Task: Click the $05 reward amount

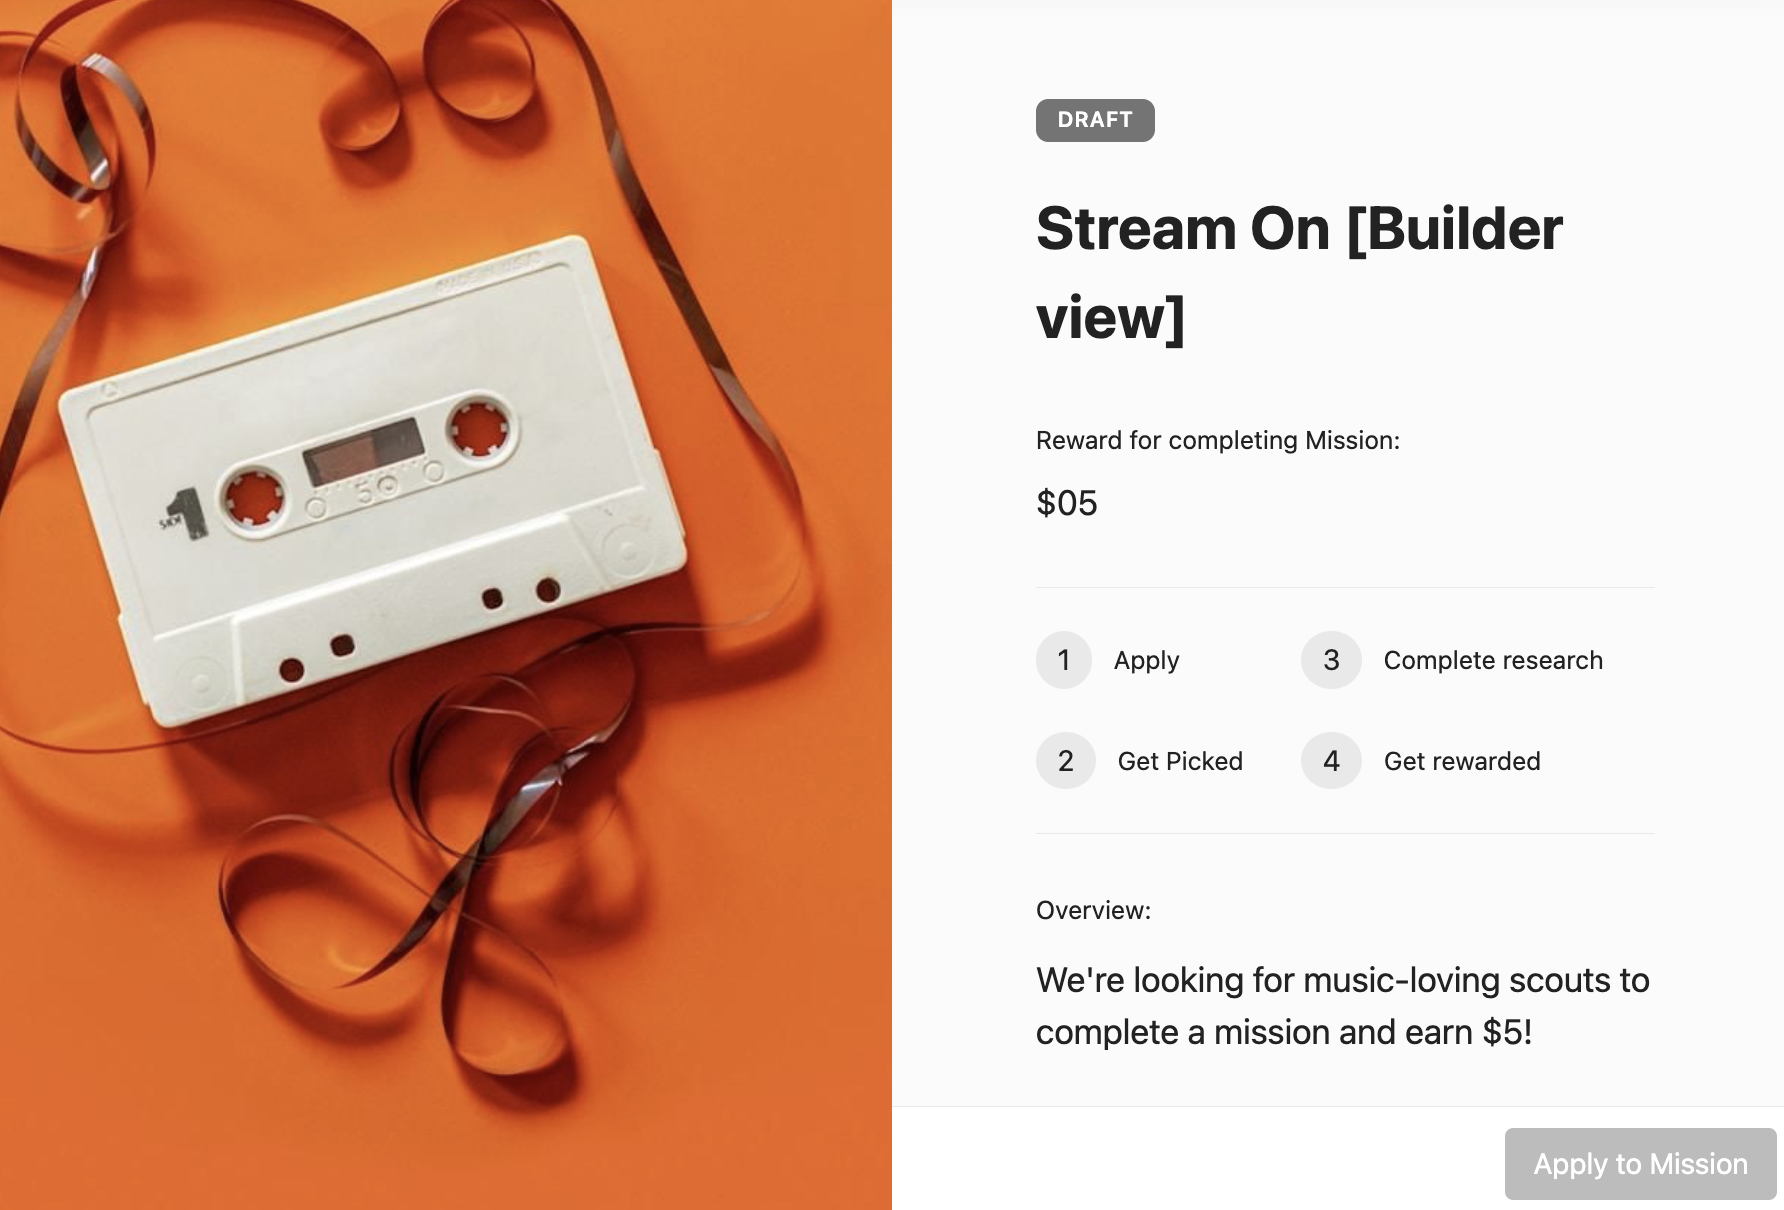Action: pyautogui.click(x=1067, y=503)
